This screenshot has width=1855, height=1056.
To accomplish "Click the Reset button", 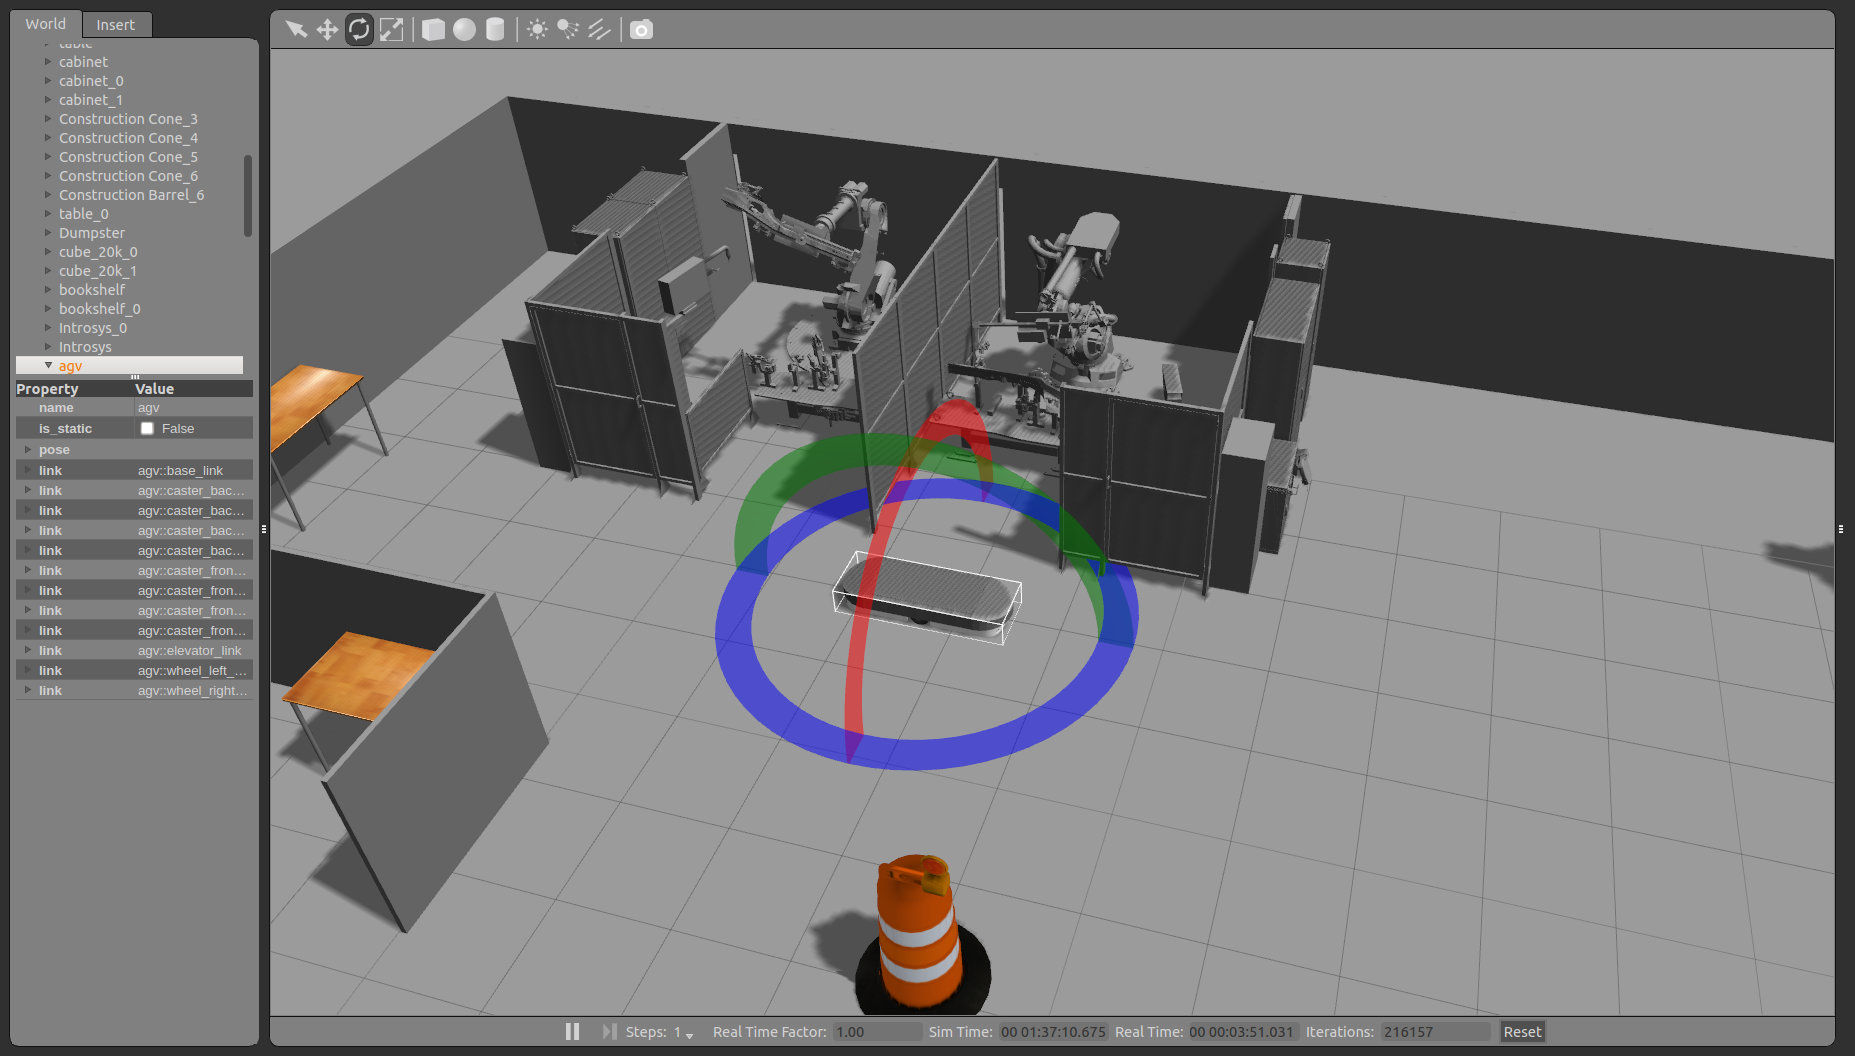I will pyautogui.click(x=1522, y=1031).
